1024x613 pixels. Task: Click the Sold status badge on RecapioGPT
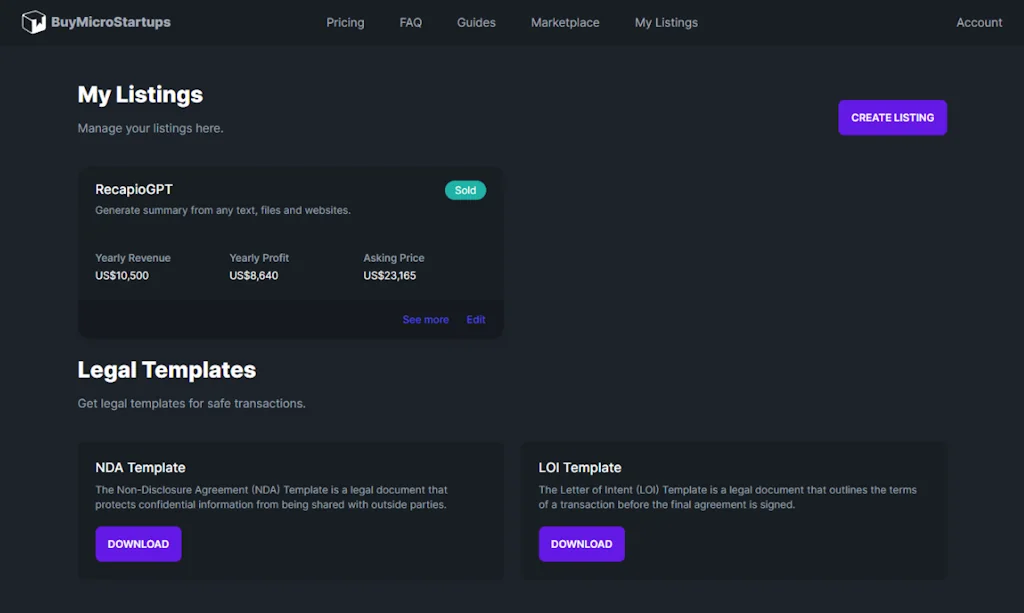(x=465, y=189)
